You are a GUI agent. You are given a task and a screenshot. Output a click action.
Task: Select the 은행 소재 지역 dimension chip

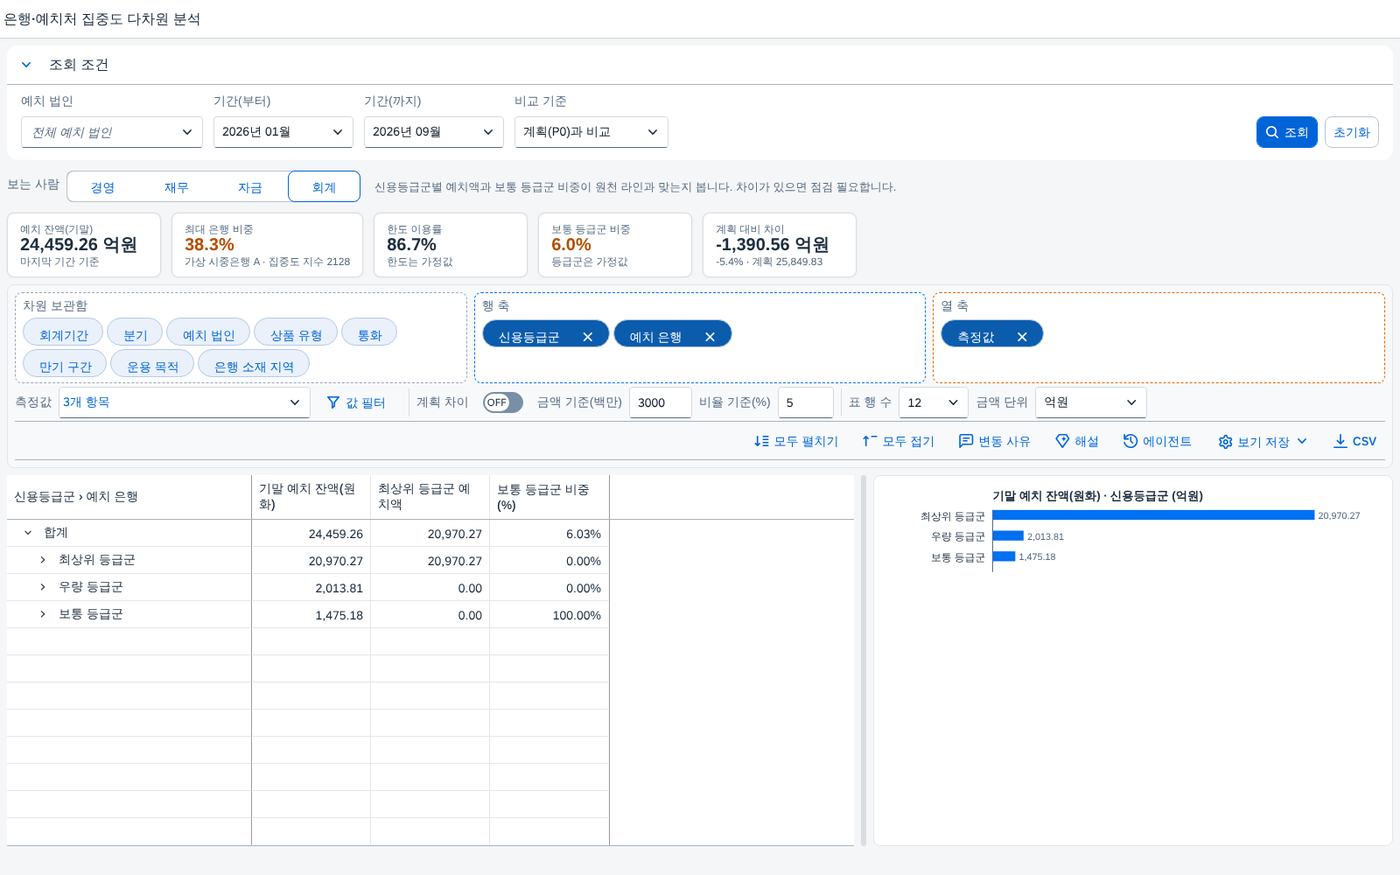[254, 365]
